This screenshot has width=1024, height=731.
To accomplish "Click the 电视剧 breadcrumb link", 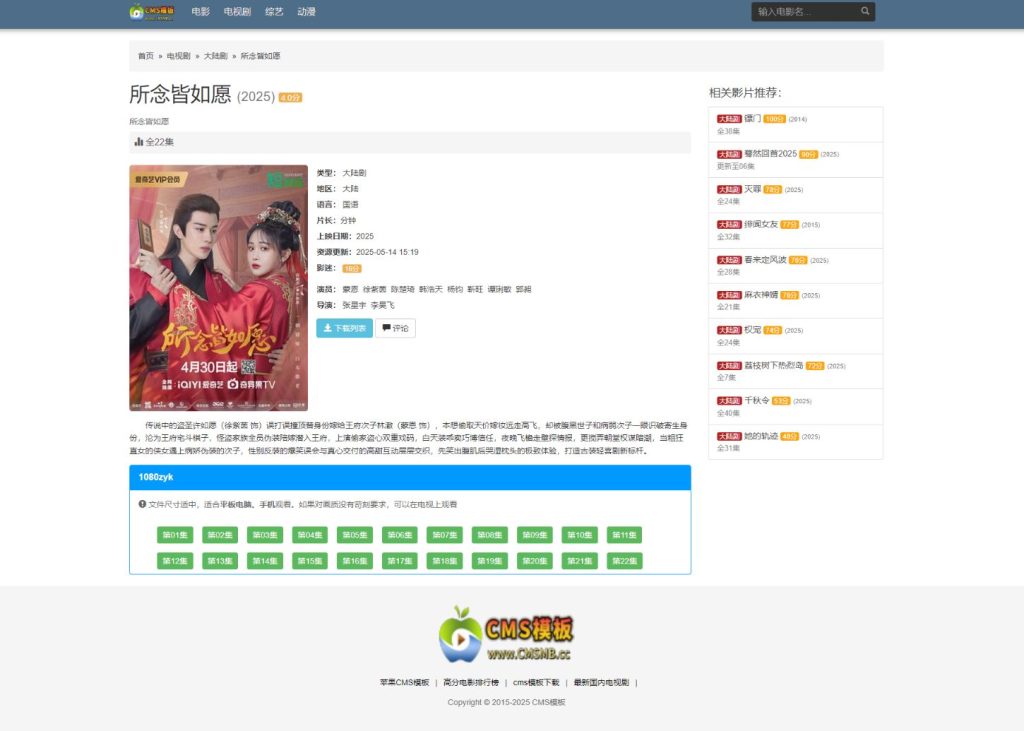I will pos(178,56).
